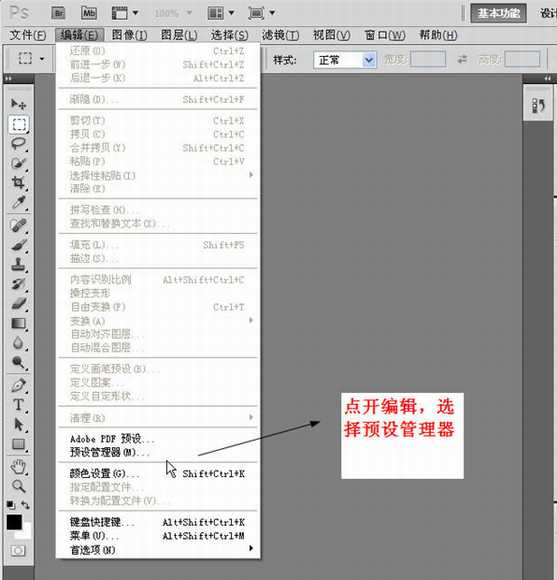This screenshot has height=580, width=557.
Task: Choose Color Settings in Edit menu
Action: click(x=158, y=473)
